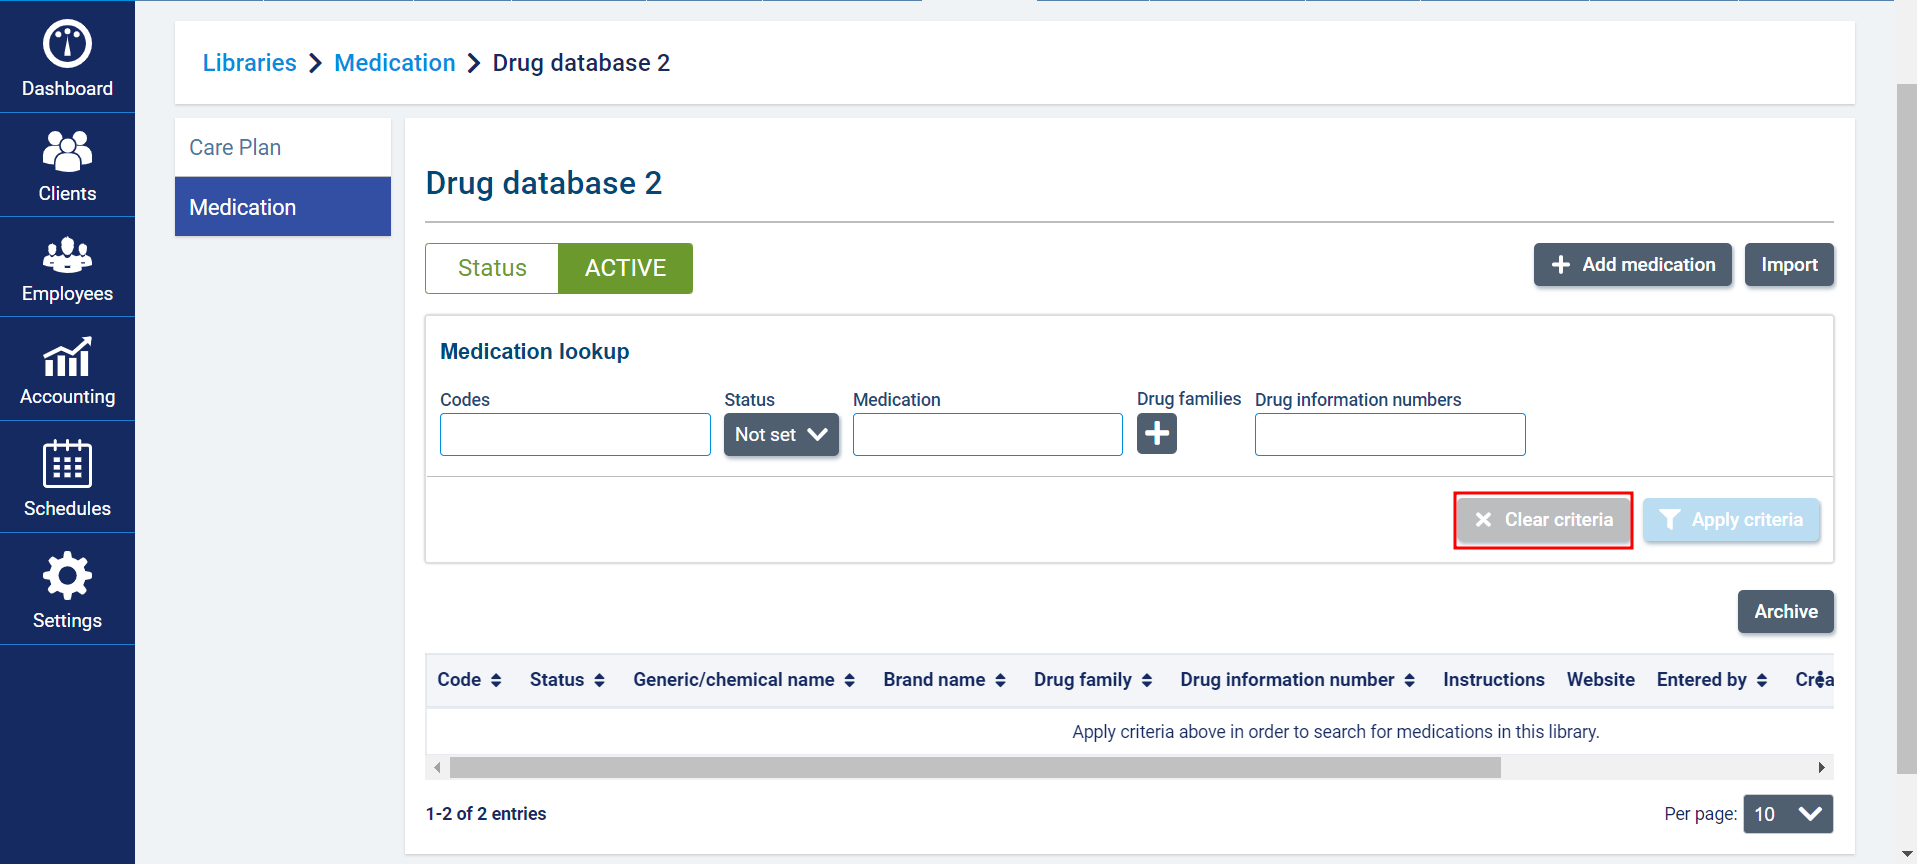
Task: Open Settings gear icon
Action: point(67,576)
